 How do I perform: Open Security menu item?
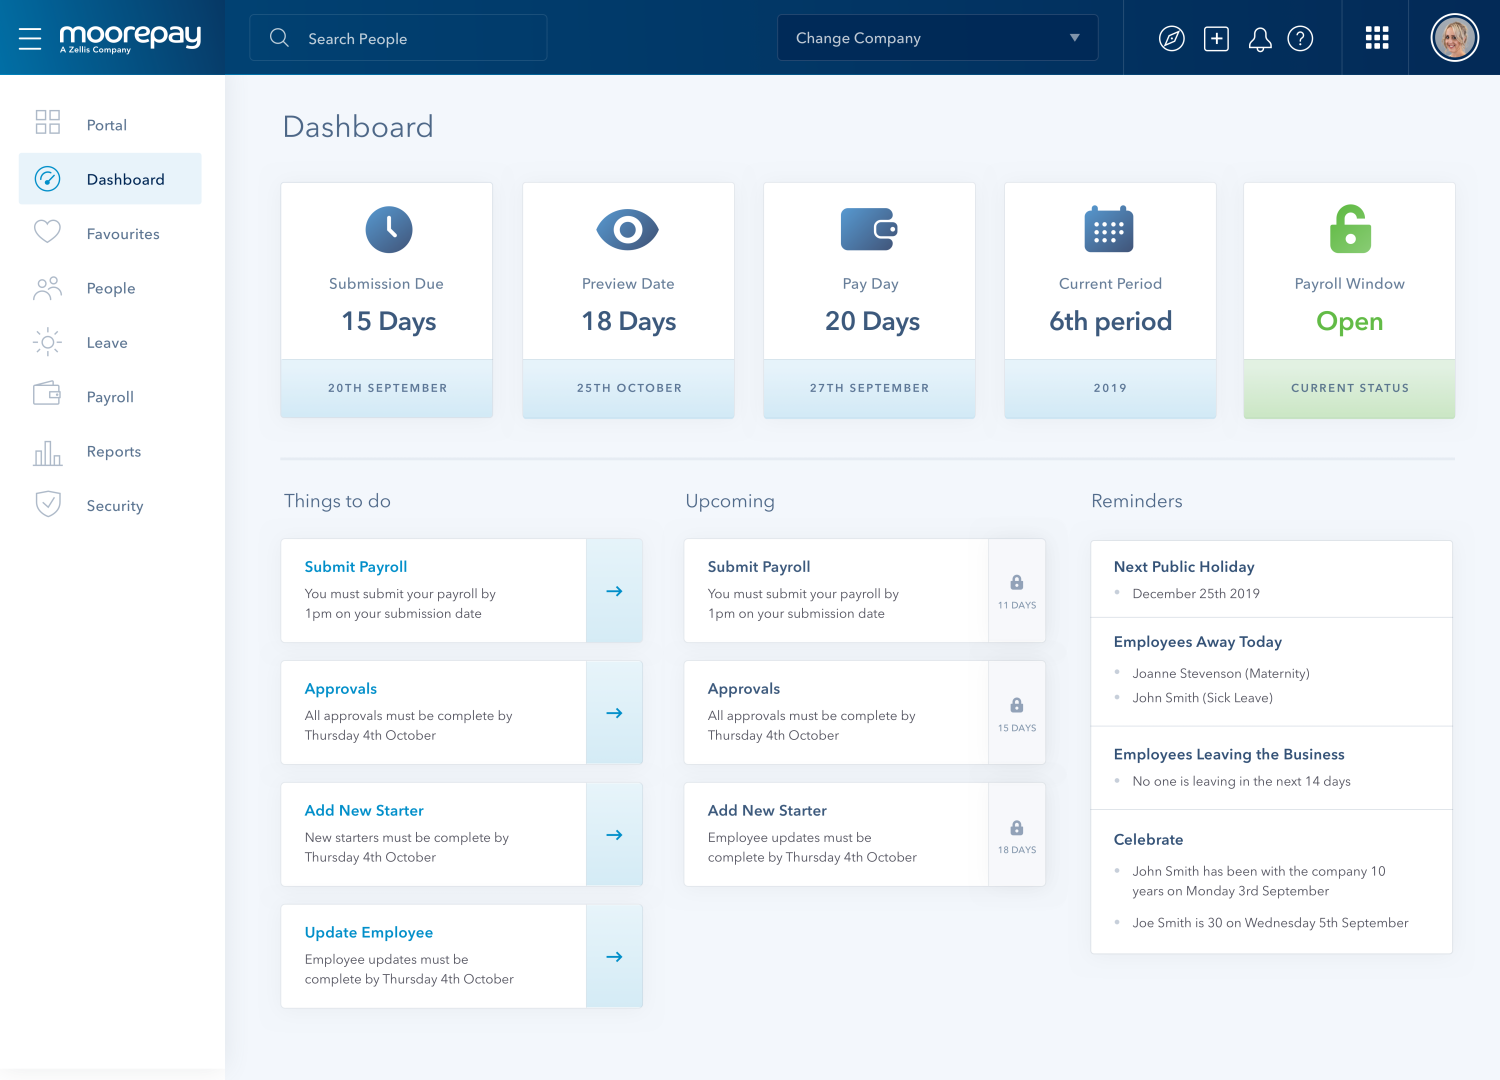[110, 506]
